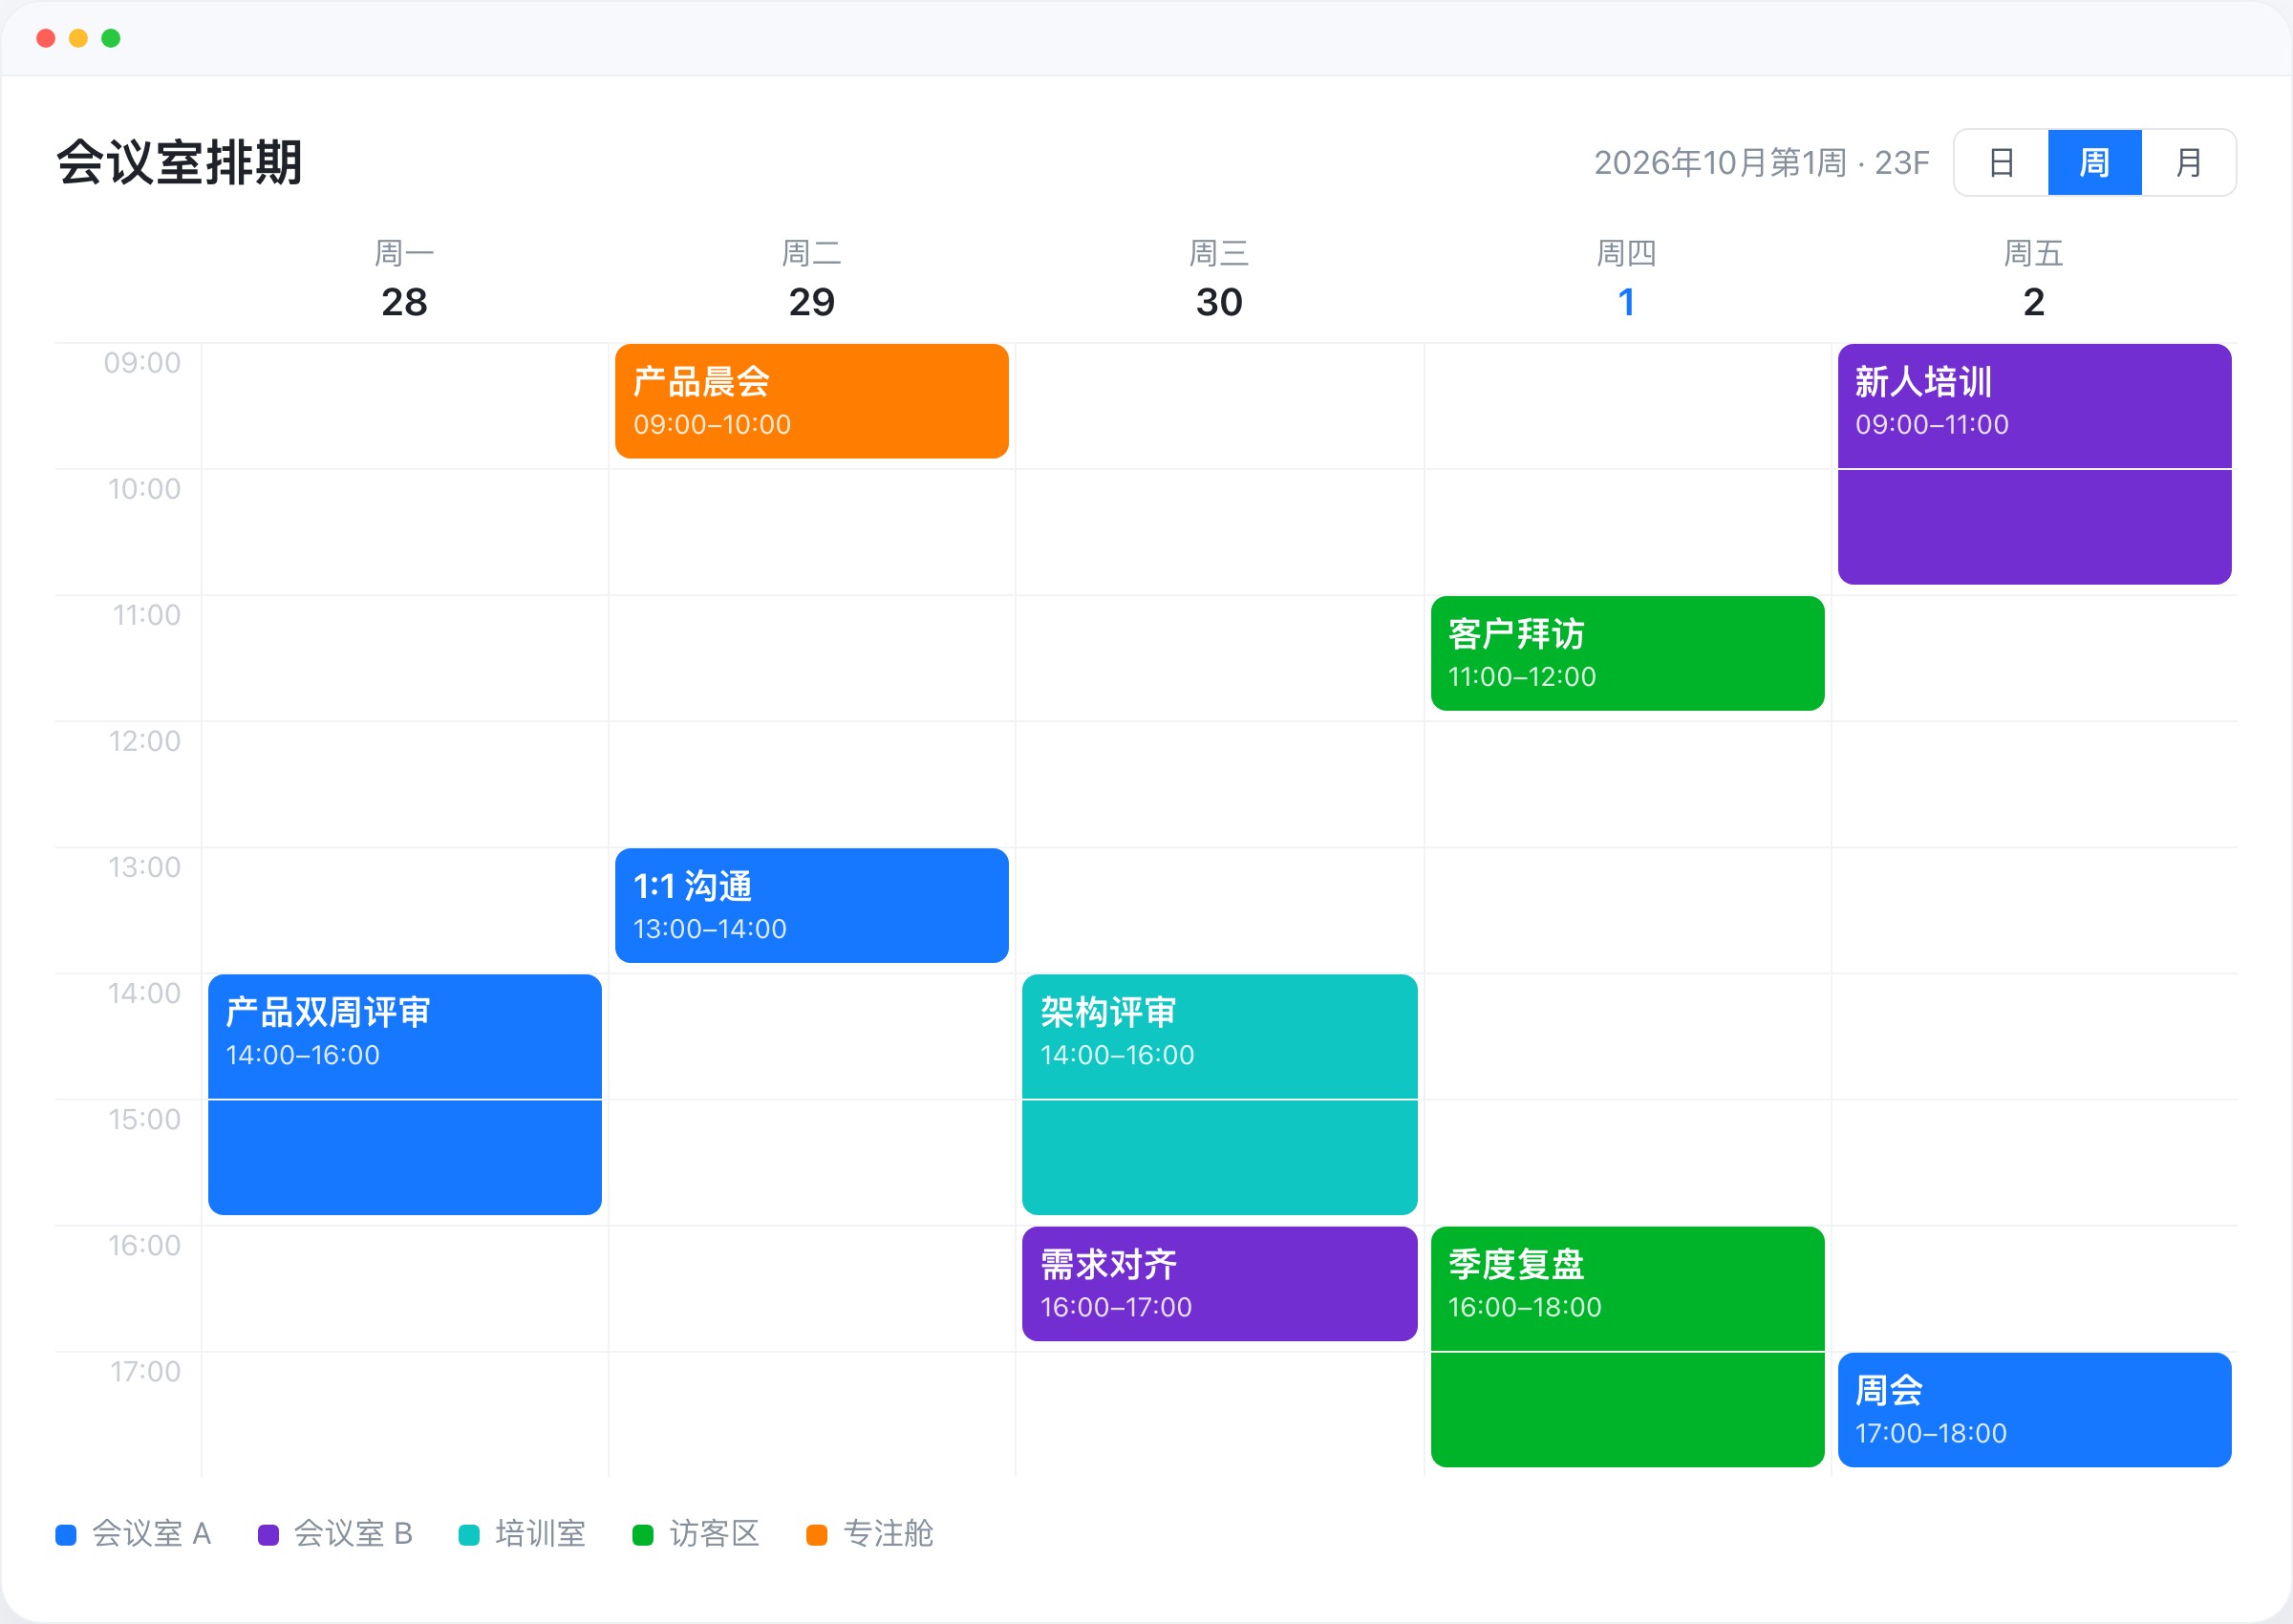Open the 客户拜访 event
The height and width of the screenshot is (1624, 2293).
(1627, 653)
